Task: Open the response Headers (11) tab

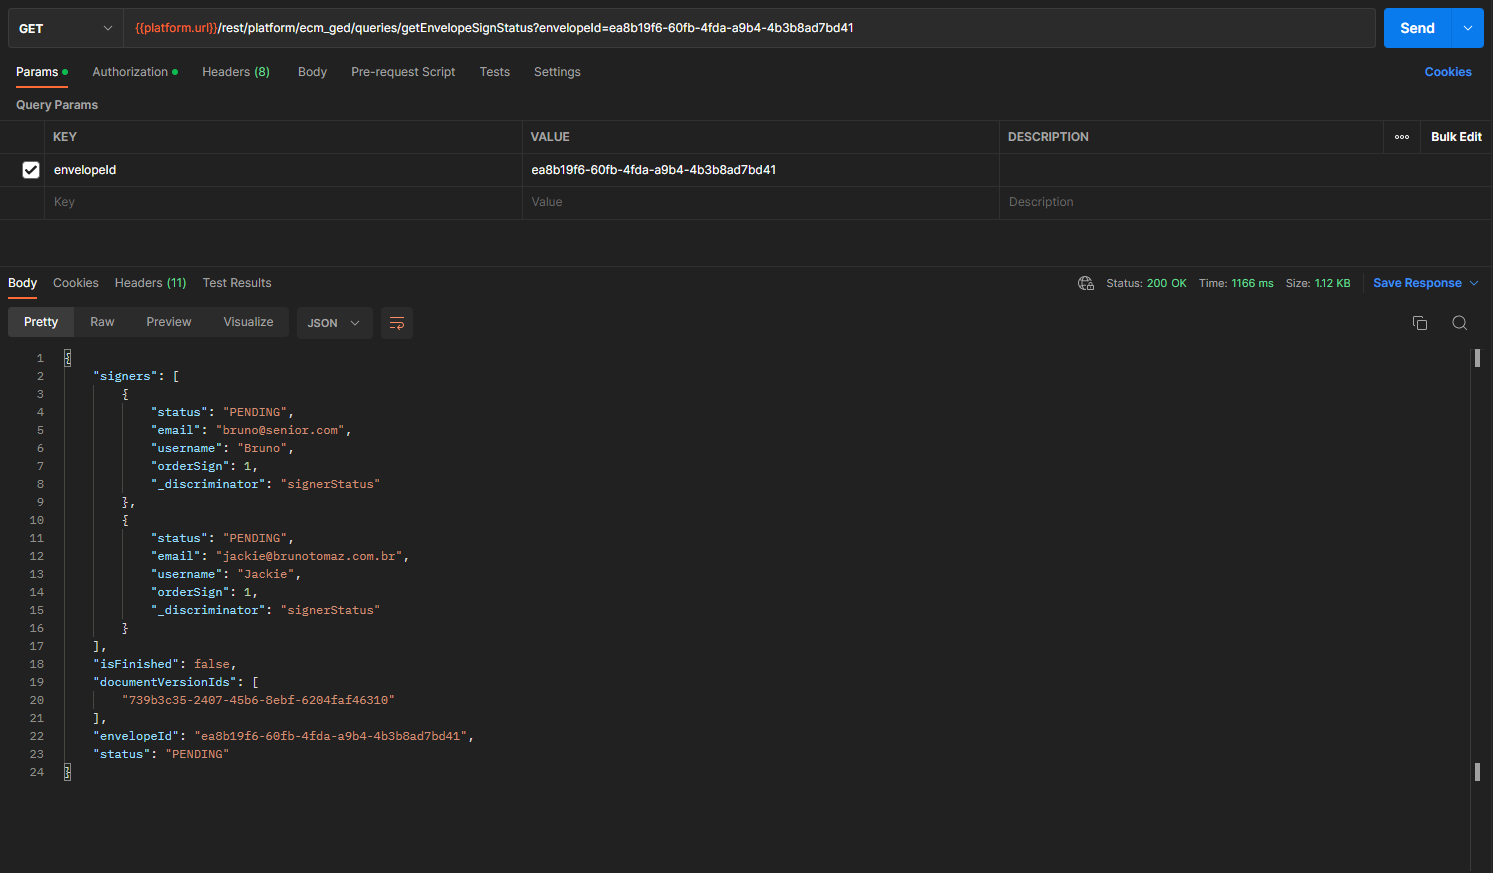Action: [x=150, y=283]
